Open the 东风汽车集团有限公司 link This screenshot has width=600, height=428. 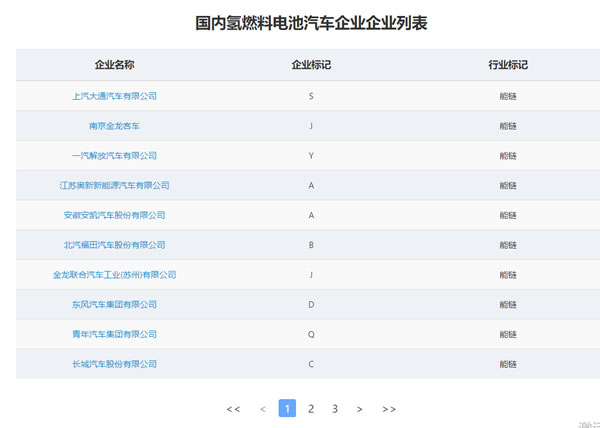coord(114,304)
